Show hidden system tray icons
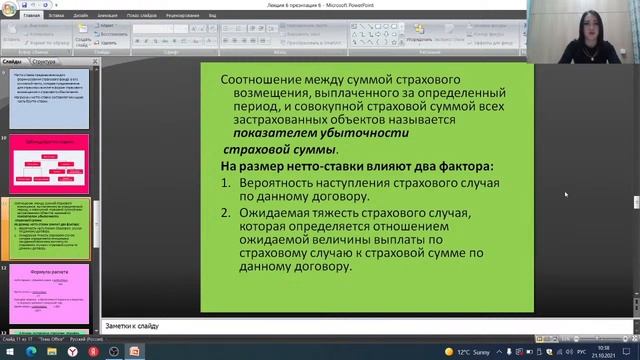Image resolution: width=640 pixels, height=360 pixels. [499, 351]
